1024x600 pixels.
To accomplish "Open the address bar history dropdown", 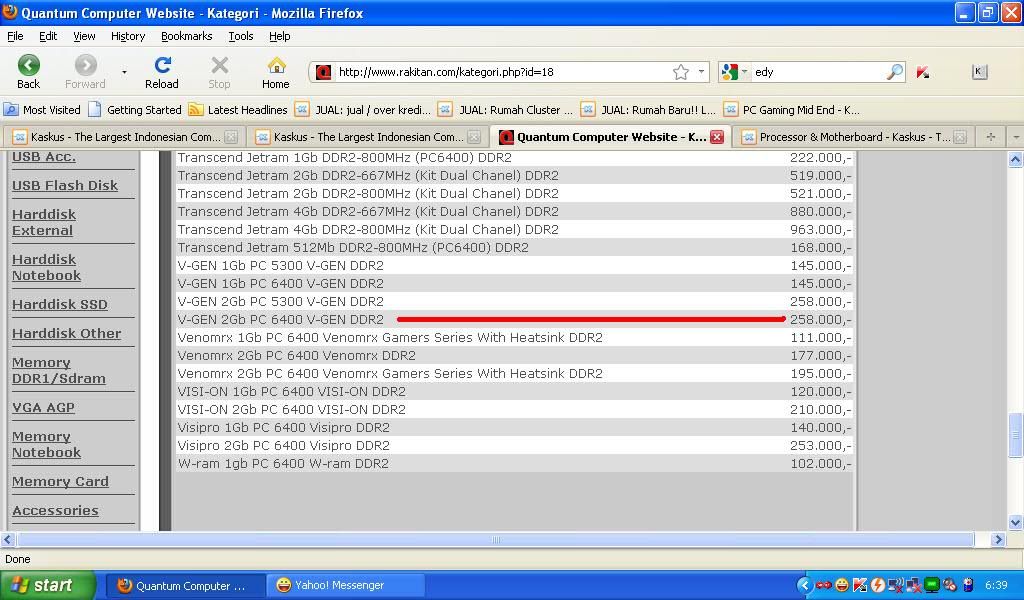I will pyautogui.click(x=701, y=72).
